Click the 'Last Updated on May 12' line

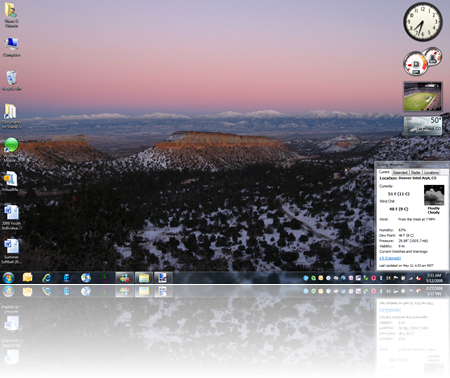pos(406,266)
